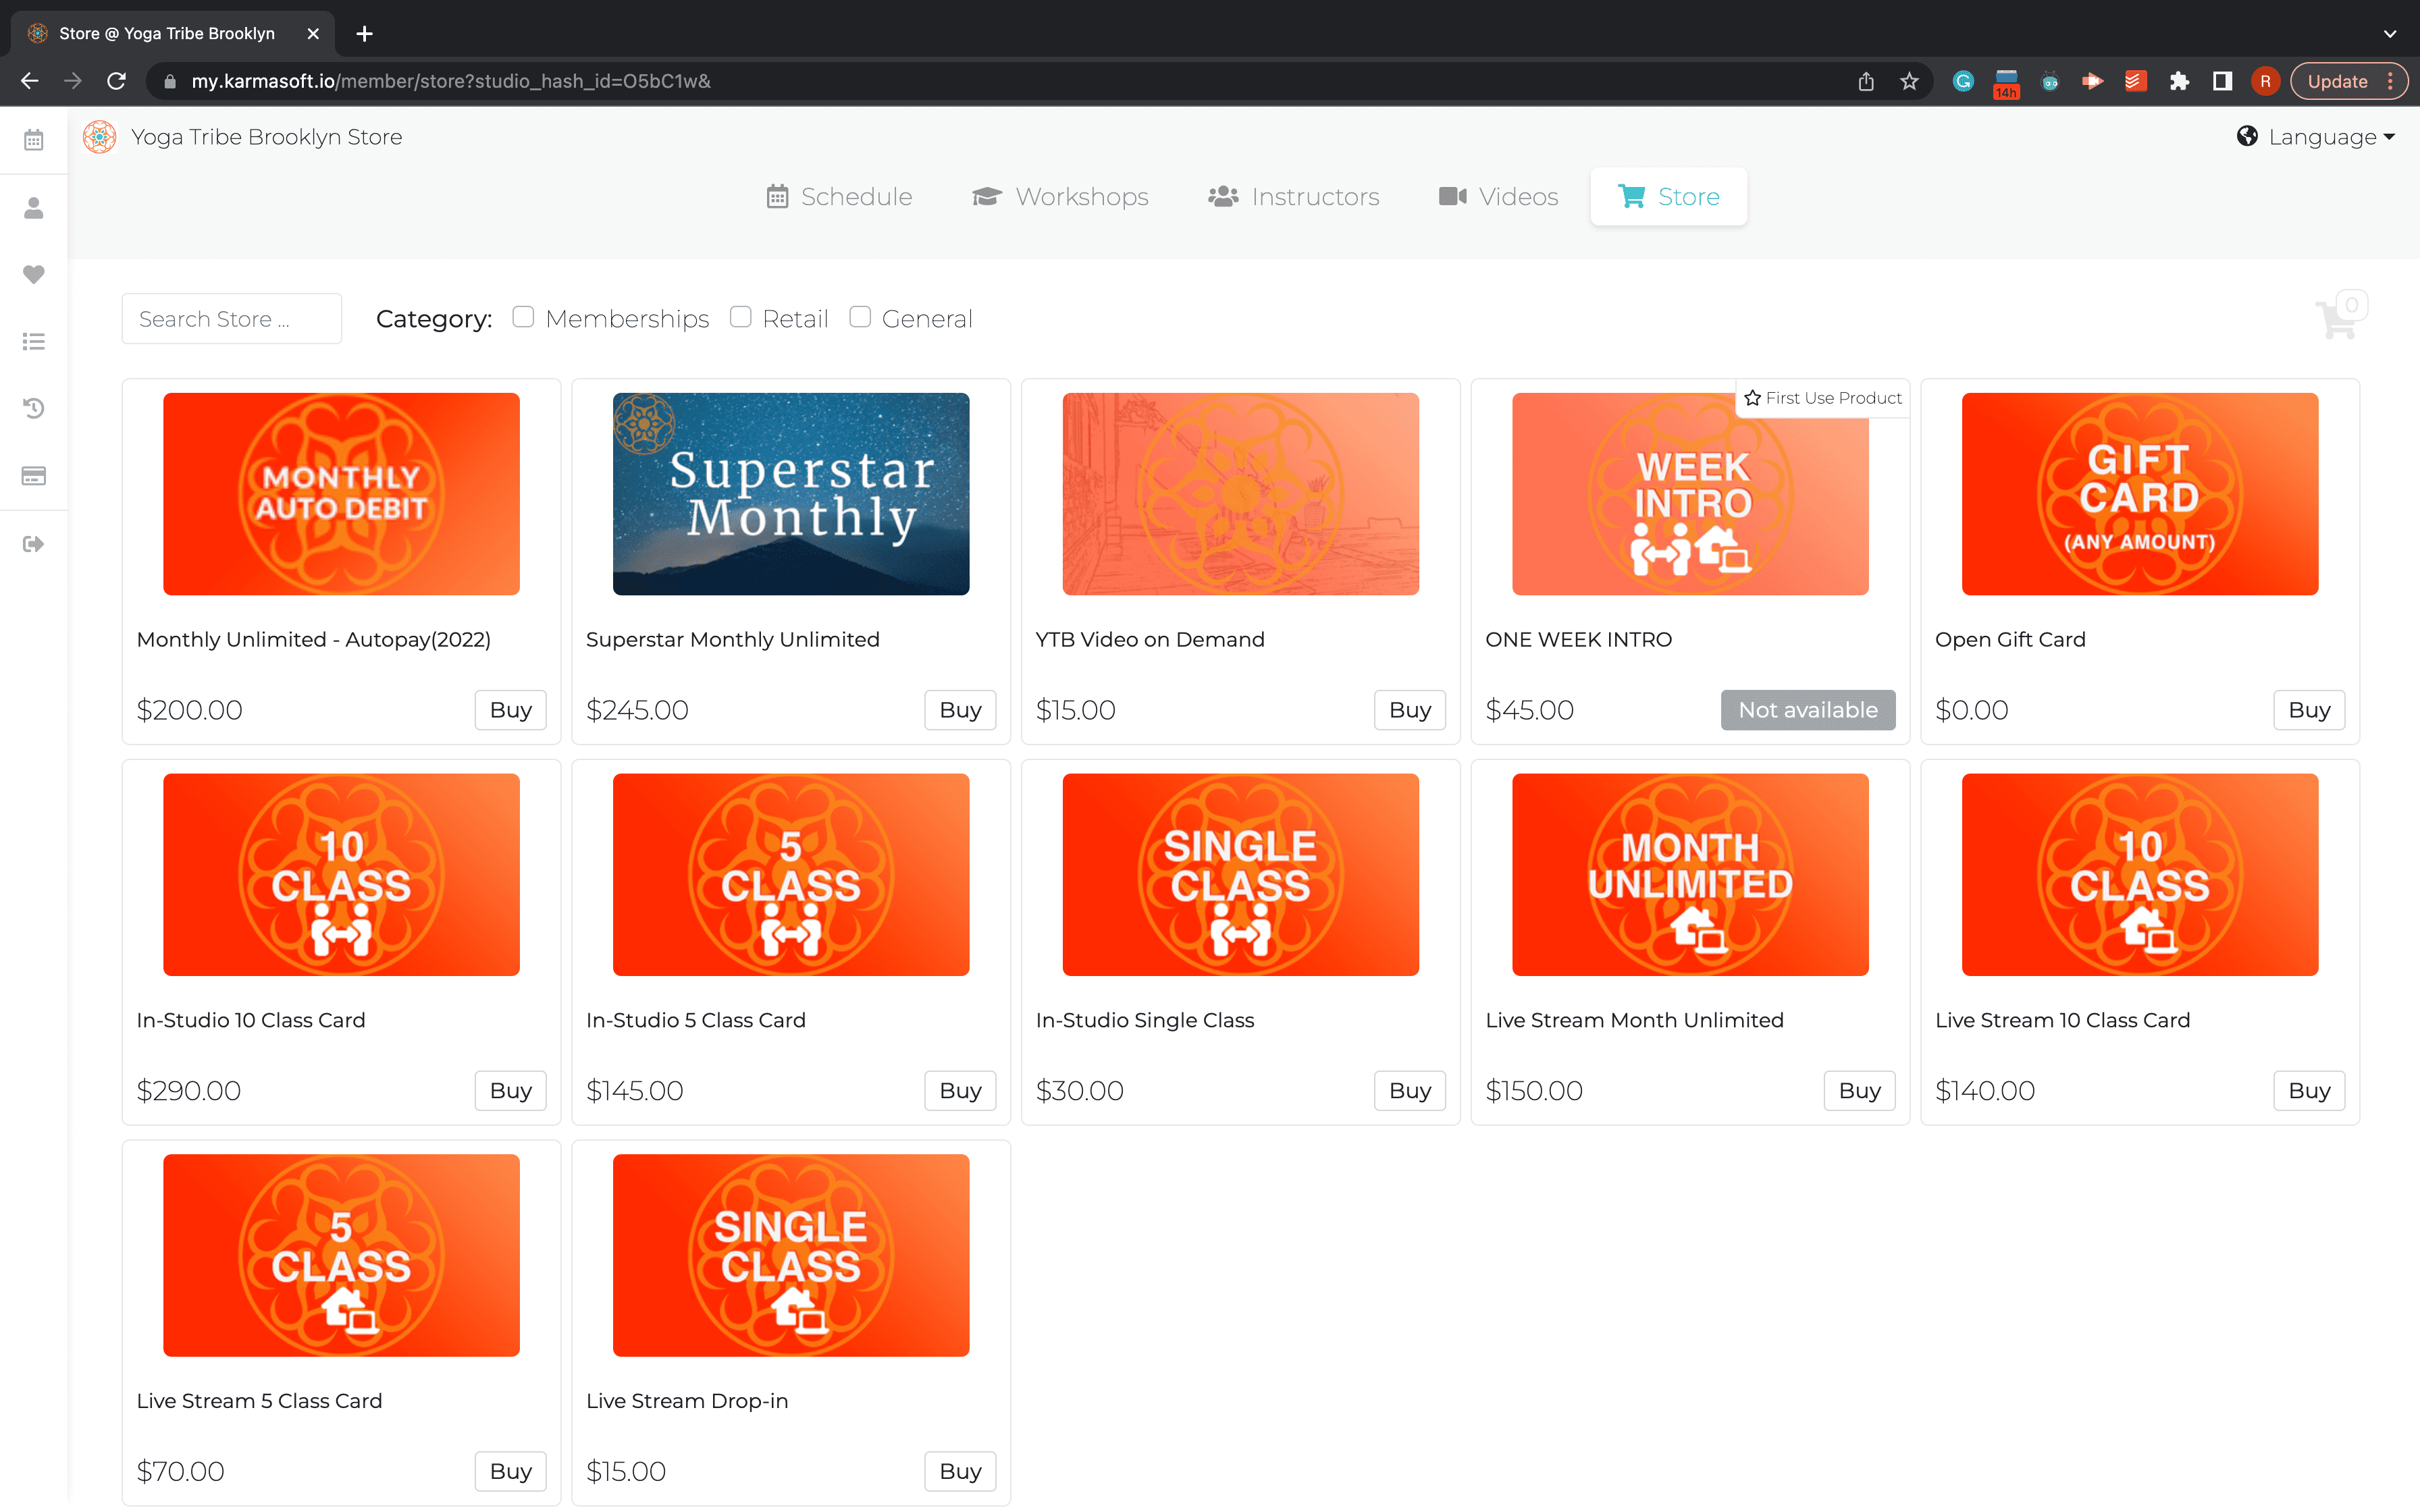Go to the Workshops tab

point(1060,197)
